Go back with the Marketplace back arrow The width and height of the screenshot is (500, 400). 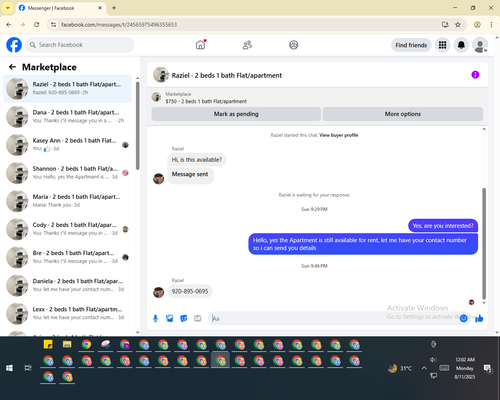tap(12, 67)
